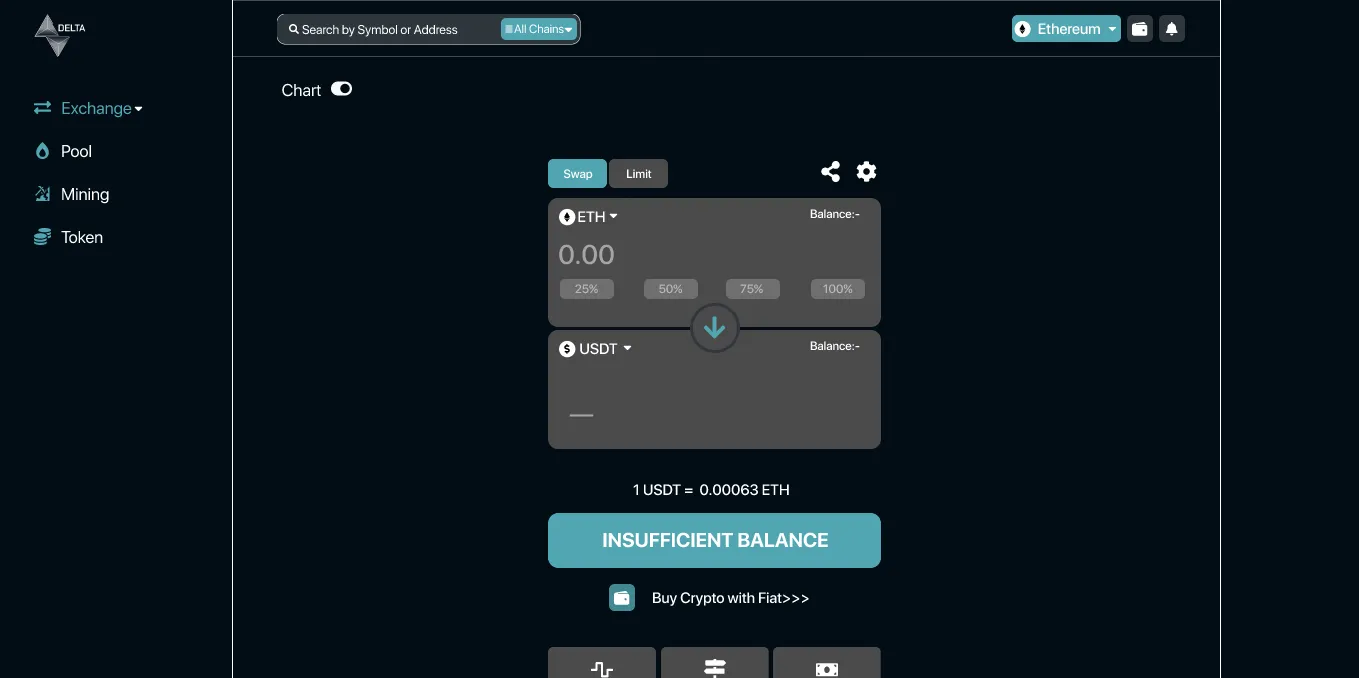Open the ETH token selector
This screenshot has height=678, width=1359.
pyautogui.click(x=588, y=217)
